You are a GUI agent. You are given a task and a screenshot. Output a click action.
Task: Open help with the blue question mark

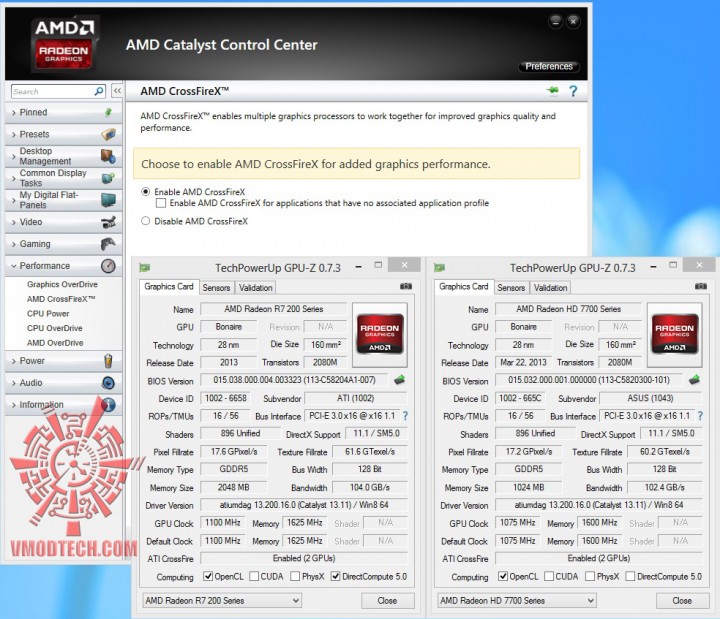pyautogui.click(x=573, y=91)
